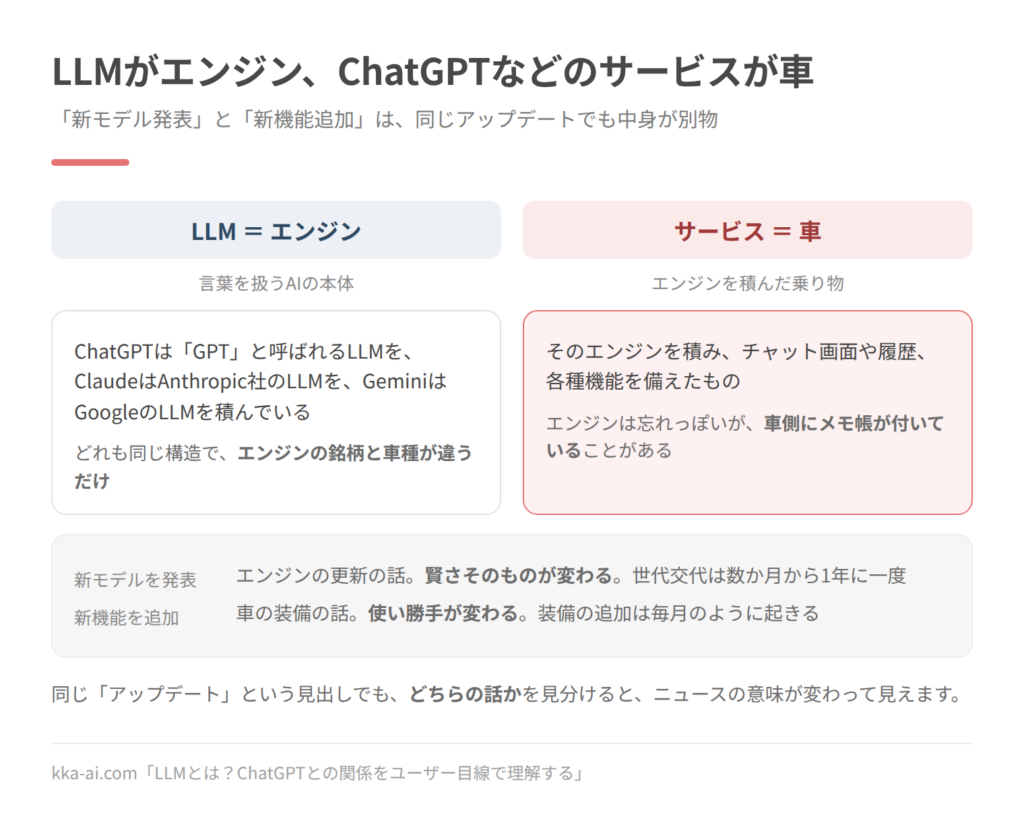Click the line "ChatGPTは「GPT」と呼ばれるLLMを、"
This screenshot has width=1024, height=817.
[244, 351]
